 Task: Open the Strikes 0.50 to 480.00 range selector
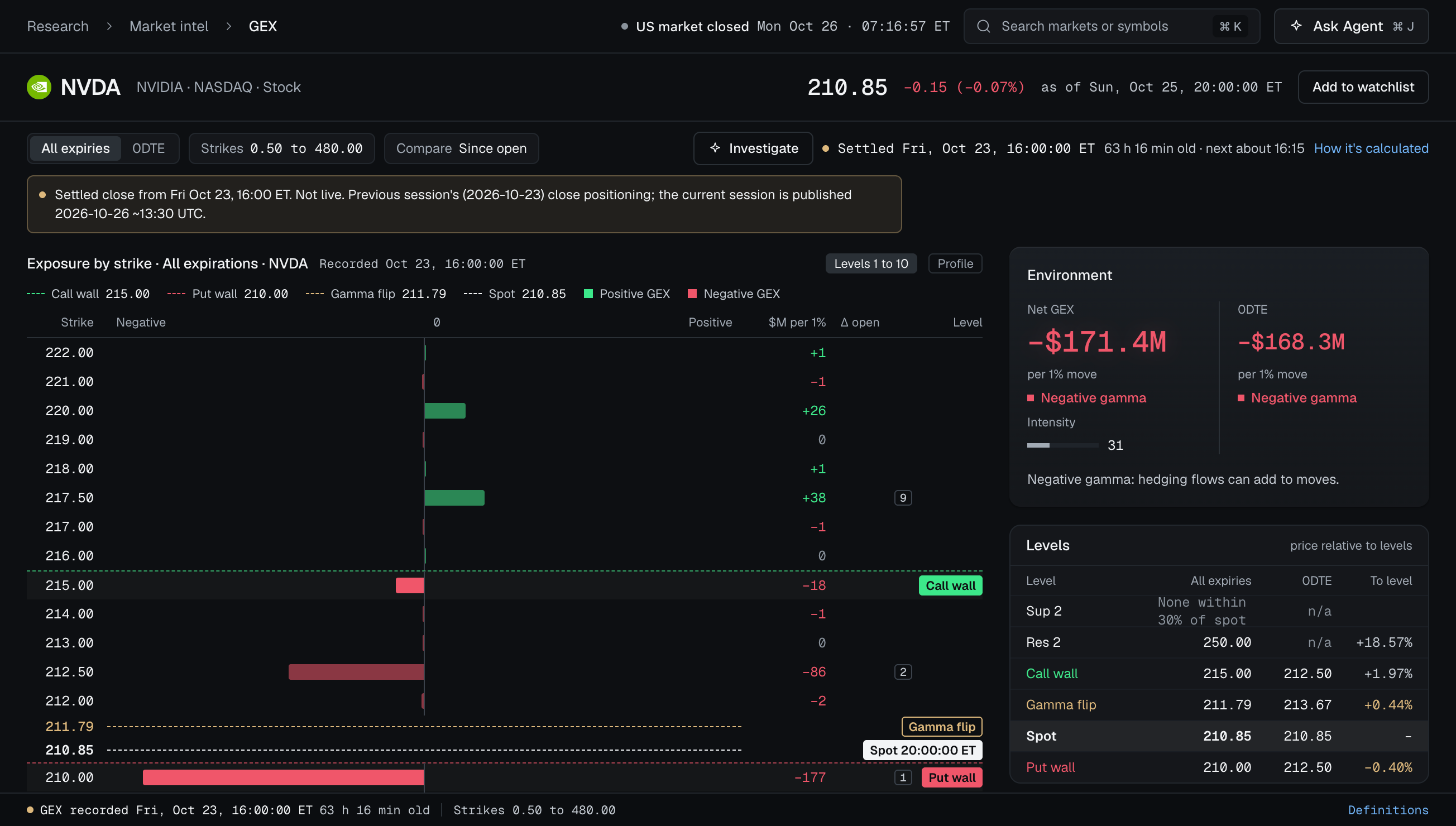click(x=282, y=148)
